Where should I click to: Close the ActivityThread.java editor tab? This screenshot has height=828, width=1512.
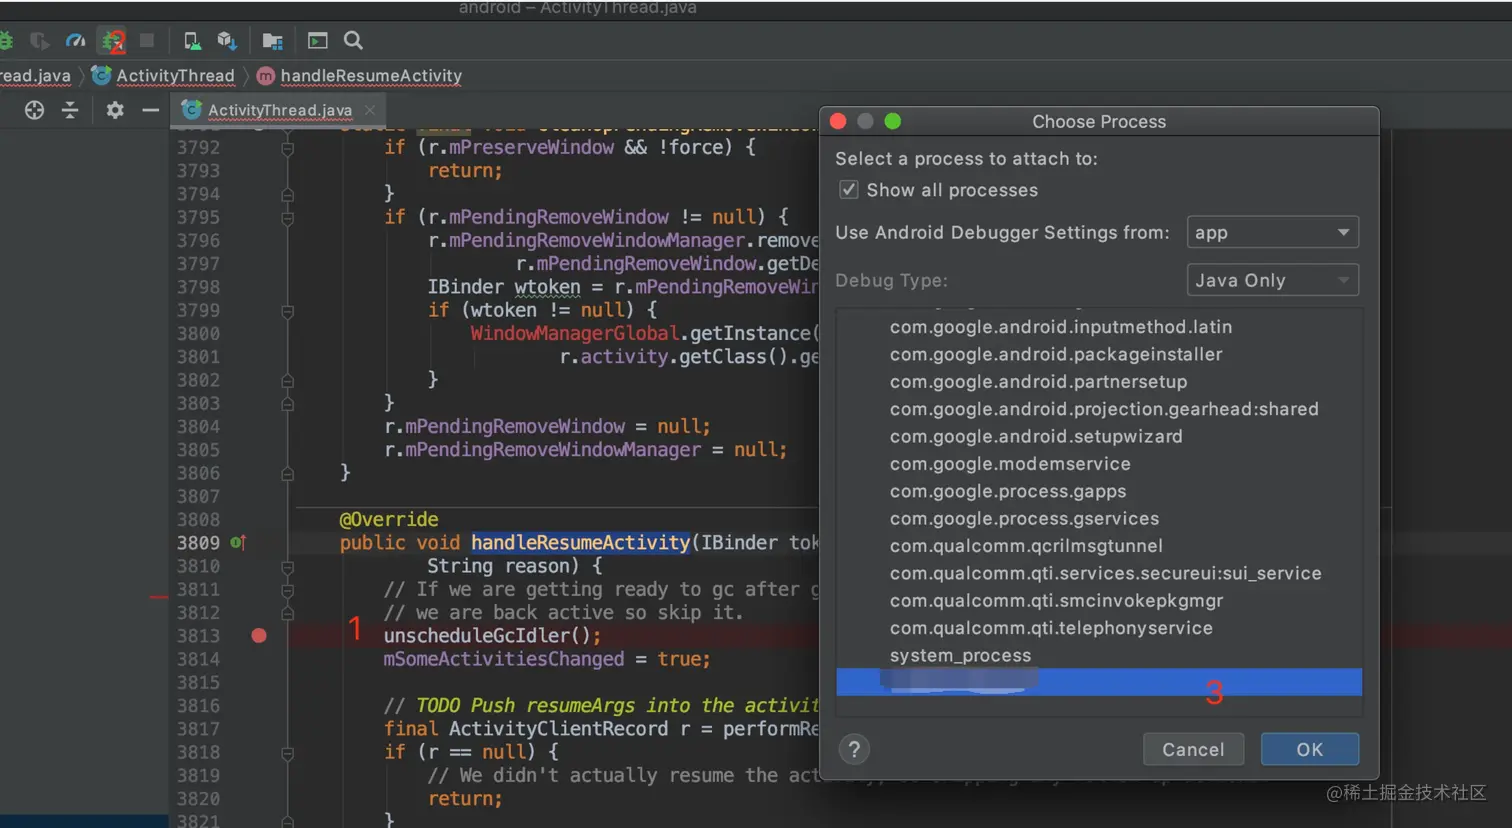[x=370, y=110]
